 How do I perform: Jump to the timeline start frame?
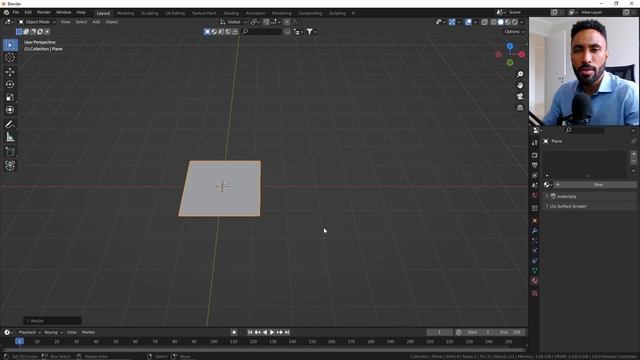(x=250, y=332)
